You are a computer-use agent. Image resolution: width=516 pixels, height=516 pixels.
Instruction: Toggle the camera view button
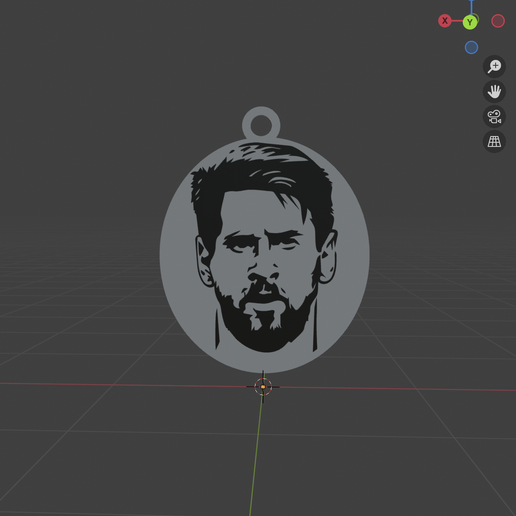494,117
